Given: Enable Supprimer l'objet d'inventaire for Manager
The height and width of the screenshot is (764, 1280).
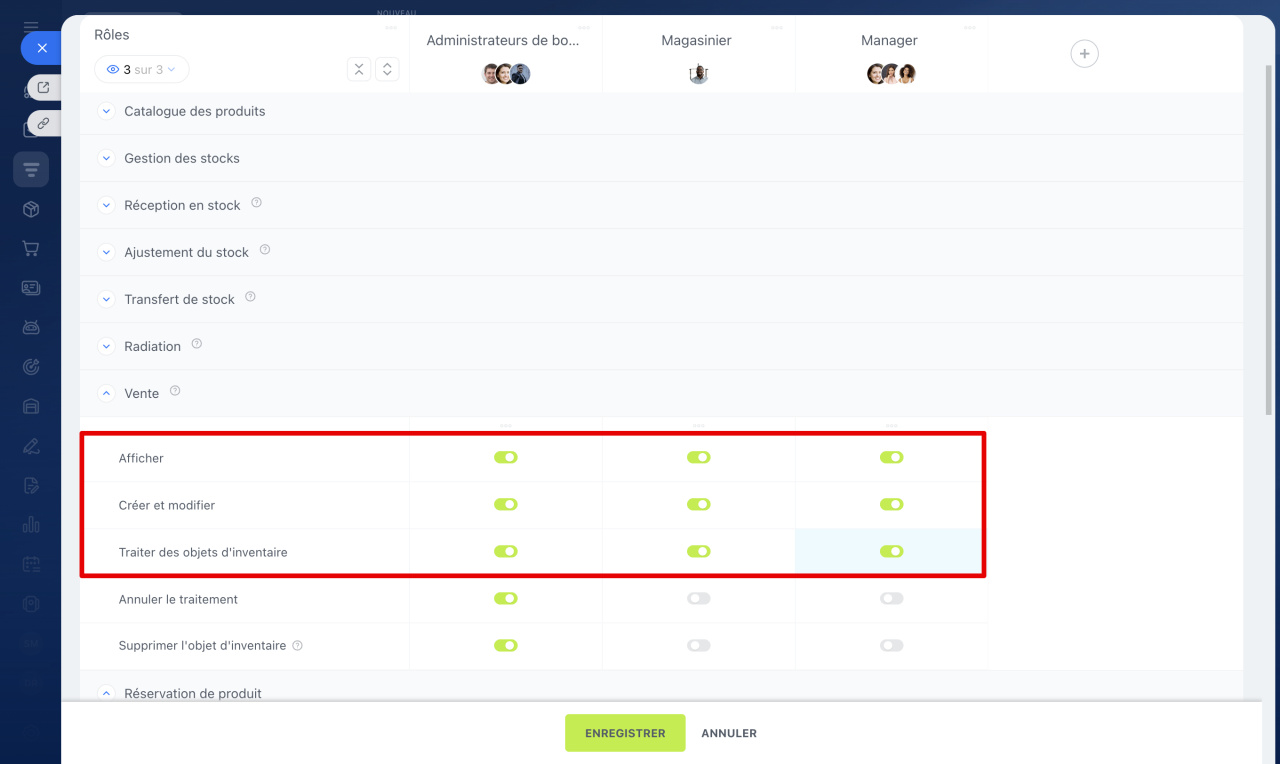Looking at the screenshot, I should [892, 645].
